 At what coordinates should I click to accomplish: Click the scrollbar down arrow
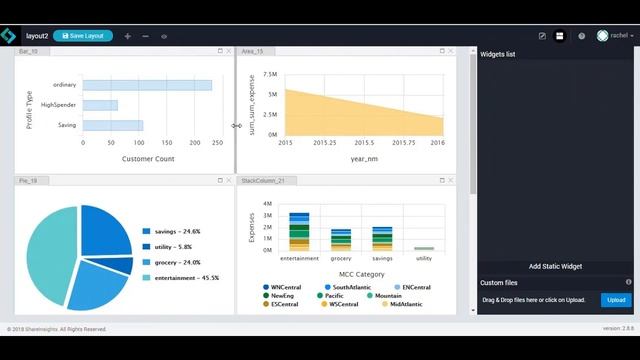tap(473, 310)
